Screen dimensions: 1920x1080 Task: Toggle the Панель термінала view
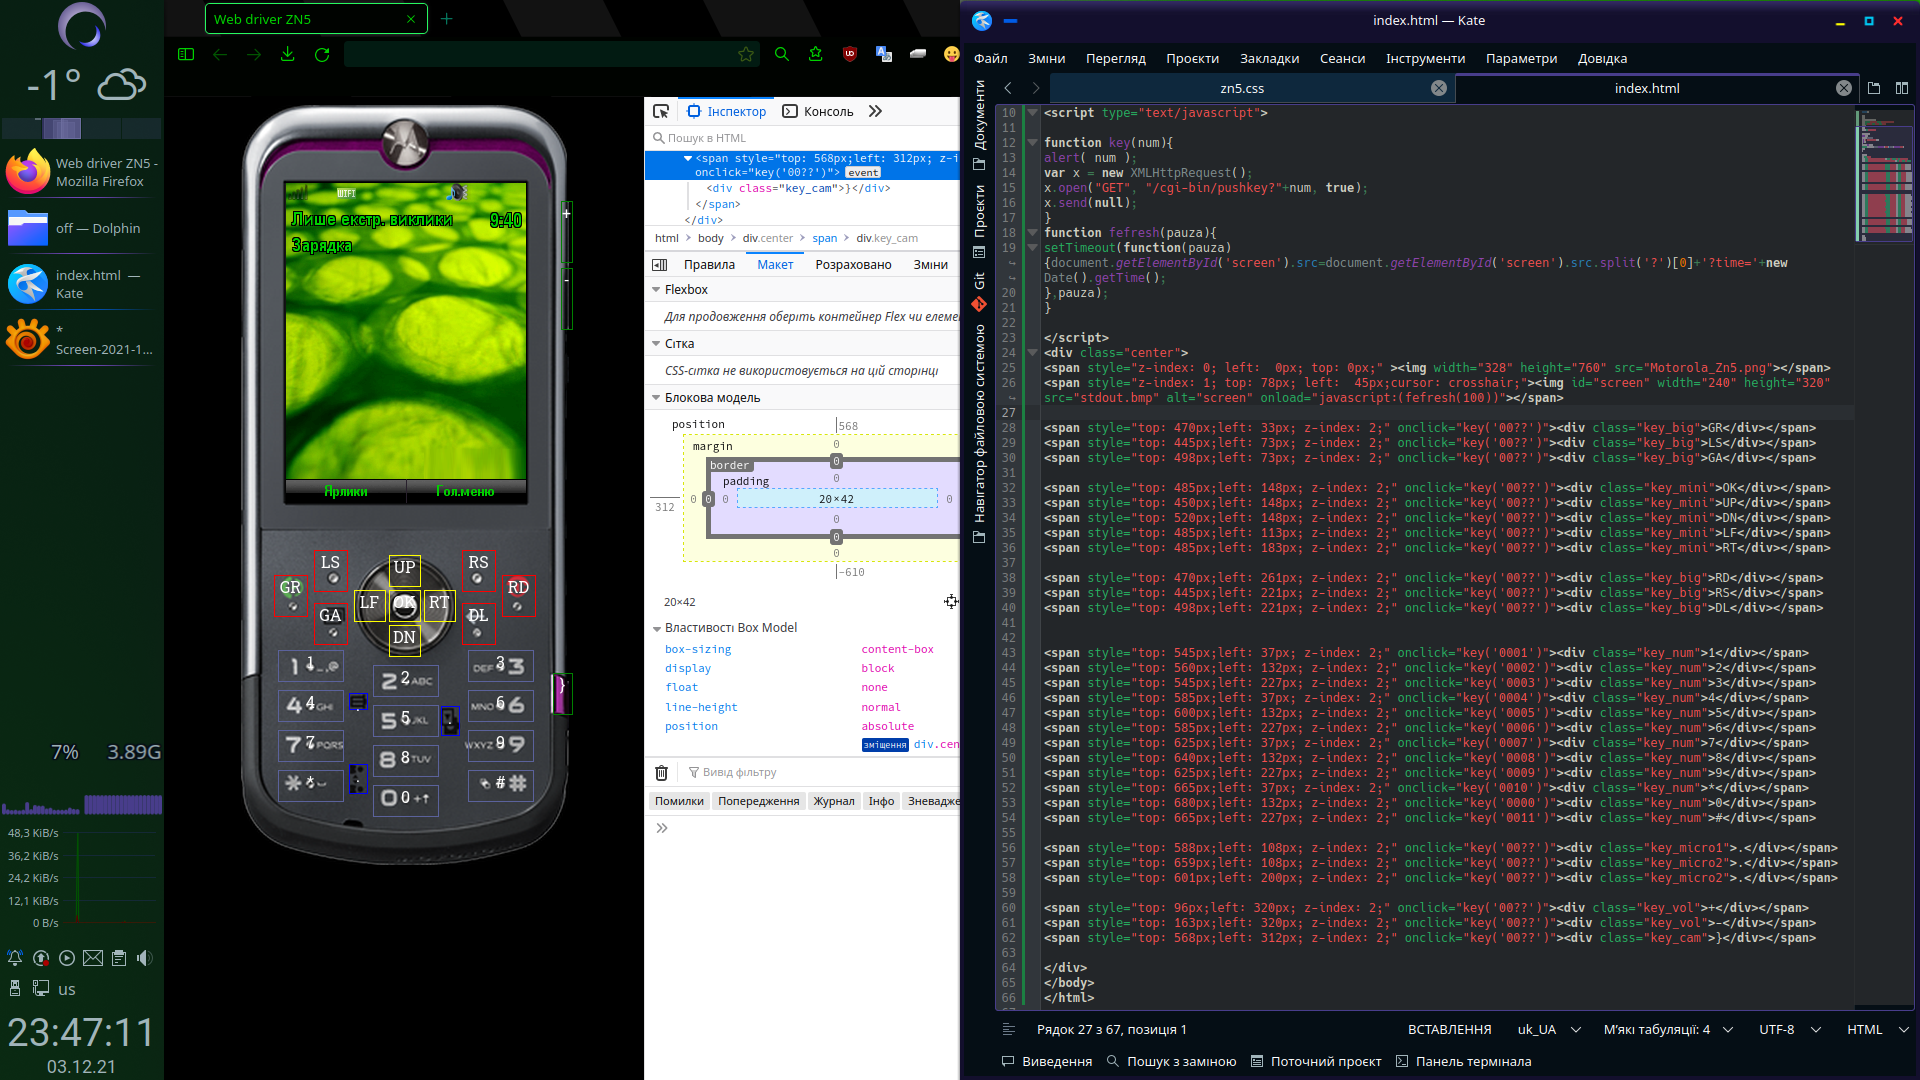[x=1463, y=1061]
